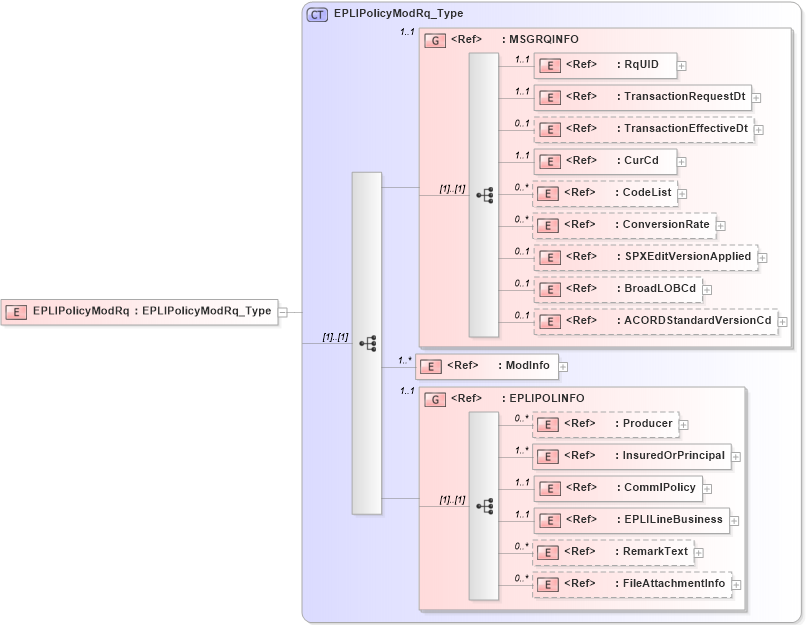Click the CT icon beside EPLIPolicyModRq_Type header

click(x=316, y=15)
